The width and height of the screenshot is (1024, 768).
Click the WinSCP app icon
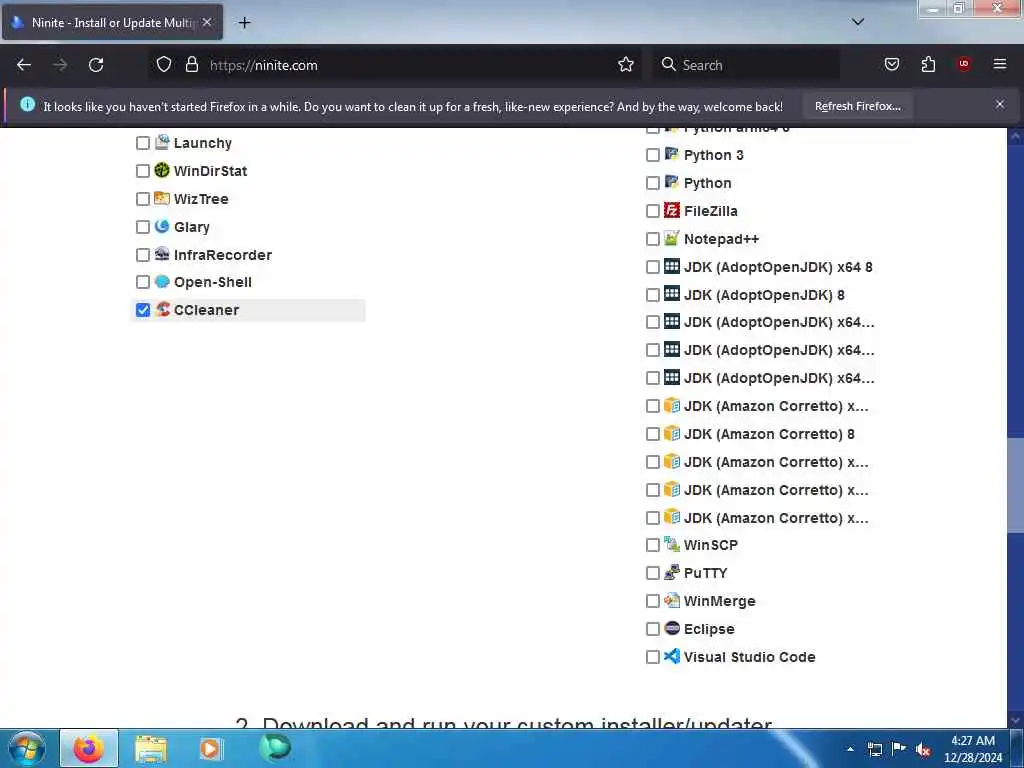pyautogui.click(x=672, y=544)
